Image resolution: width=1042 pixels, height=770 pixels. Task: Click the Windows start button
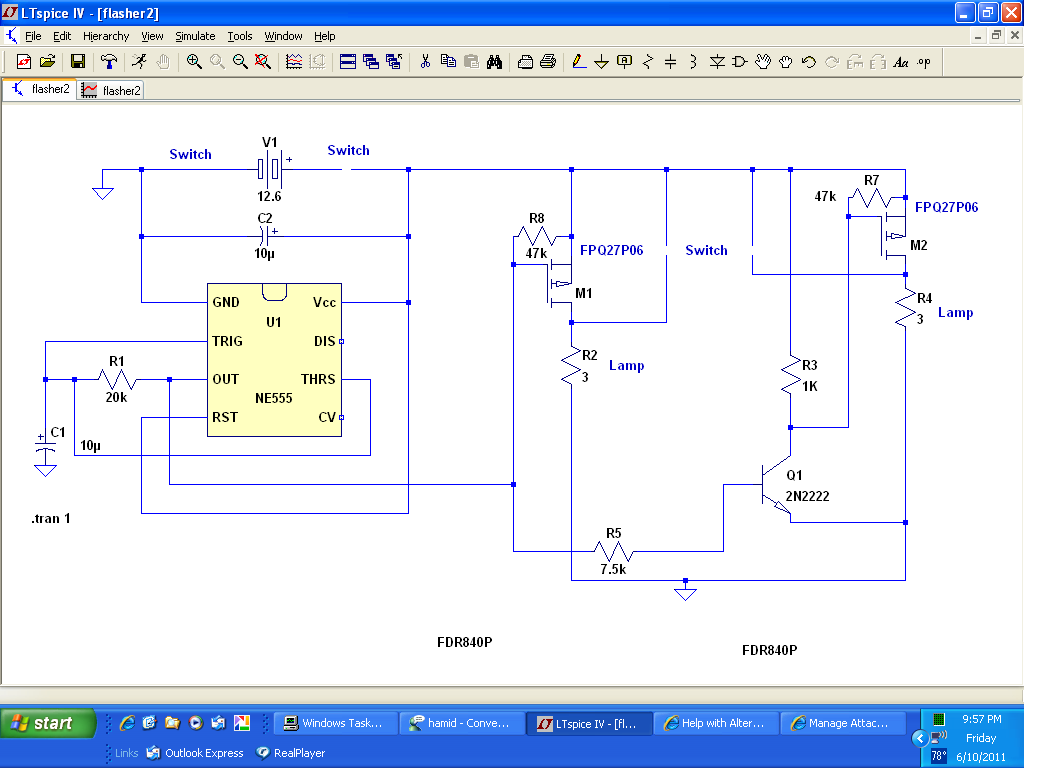click(x=49, y=723)
